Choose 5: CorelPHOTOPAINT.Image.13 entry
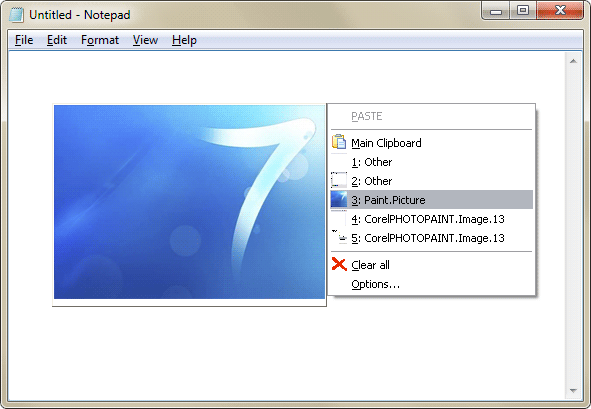Viewport: 591px width, 409px height. pos(432,238)
